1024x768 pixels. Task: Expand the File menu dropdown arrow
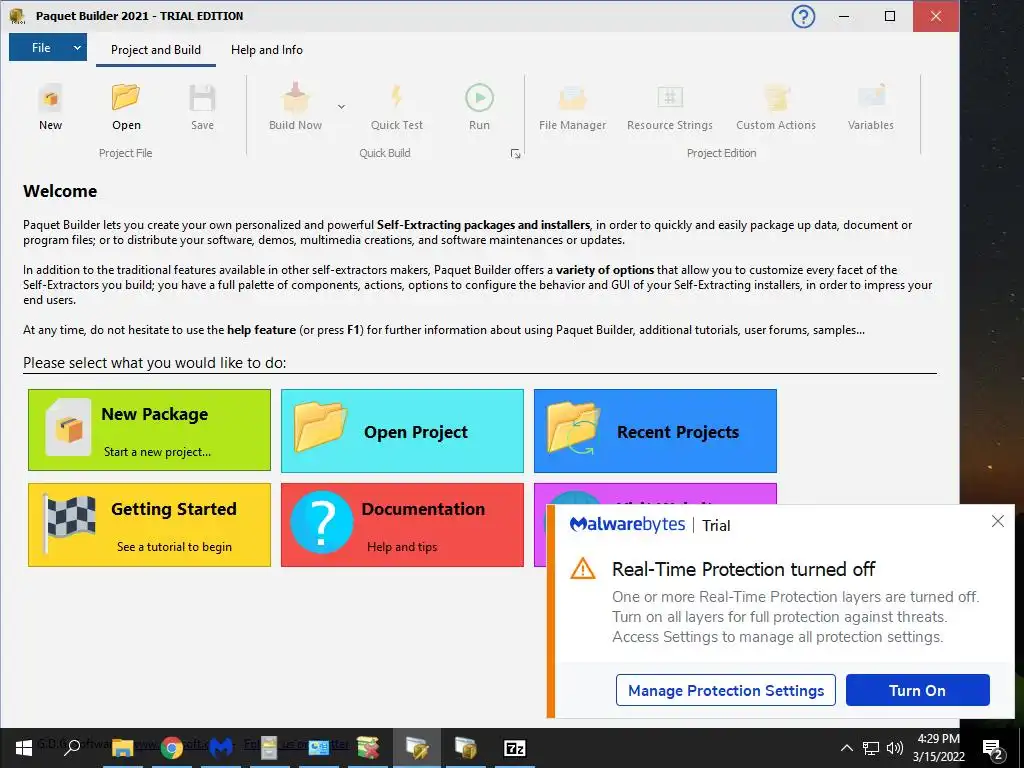[77, 48]
